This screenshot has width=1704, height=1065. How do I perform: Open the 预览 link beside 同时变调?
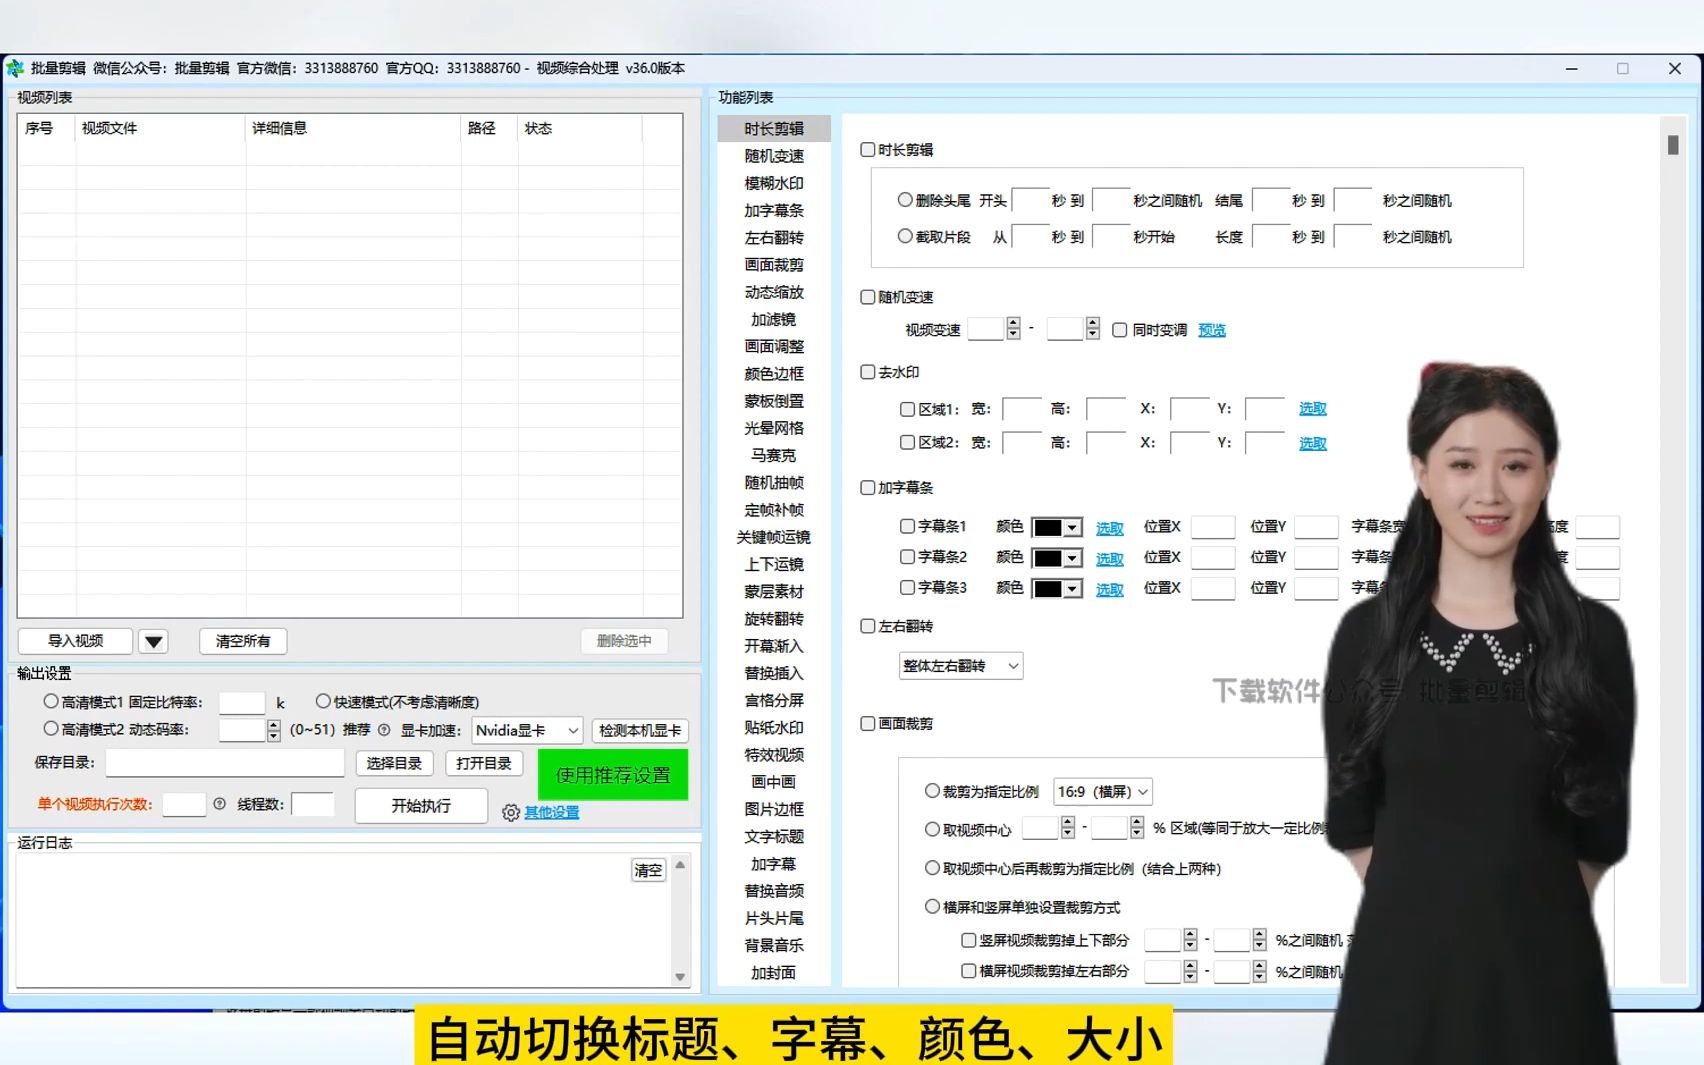click(1211, 330)
